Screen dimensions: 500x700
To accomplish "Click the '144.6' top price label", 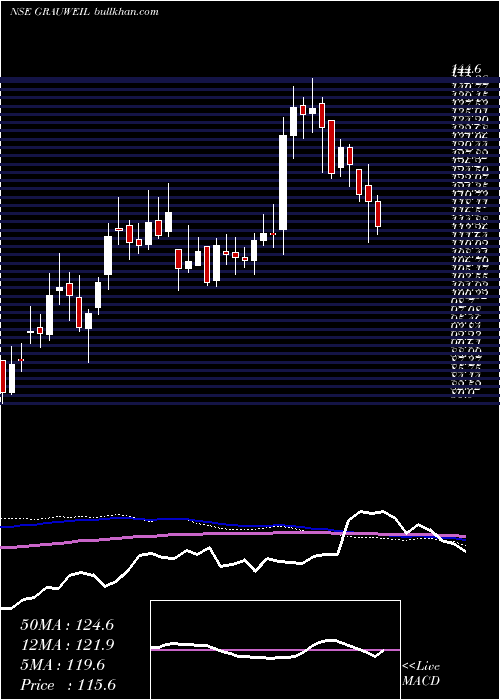I will point(467,69).
